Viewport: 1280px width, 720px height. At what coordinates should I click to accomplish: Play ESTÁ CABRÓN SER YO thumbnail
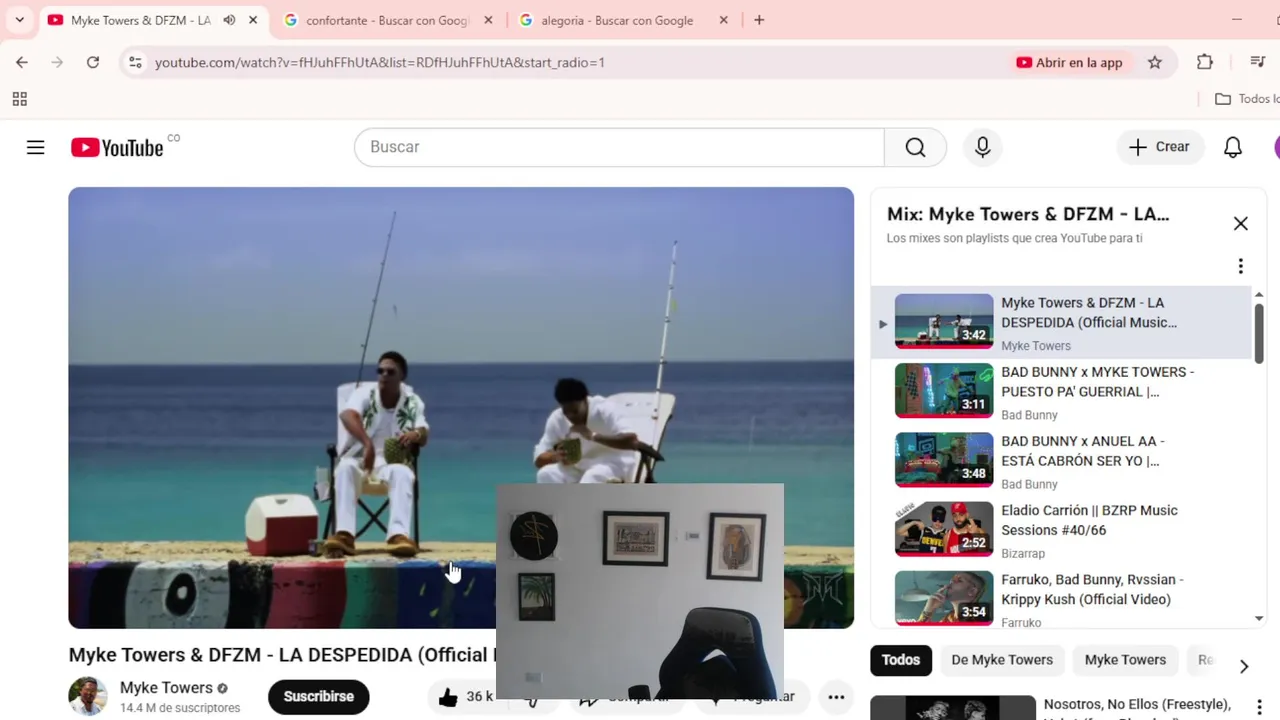944,459
